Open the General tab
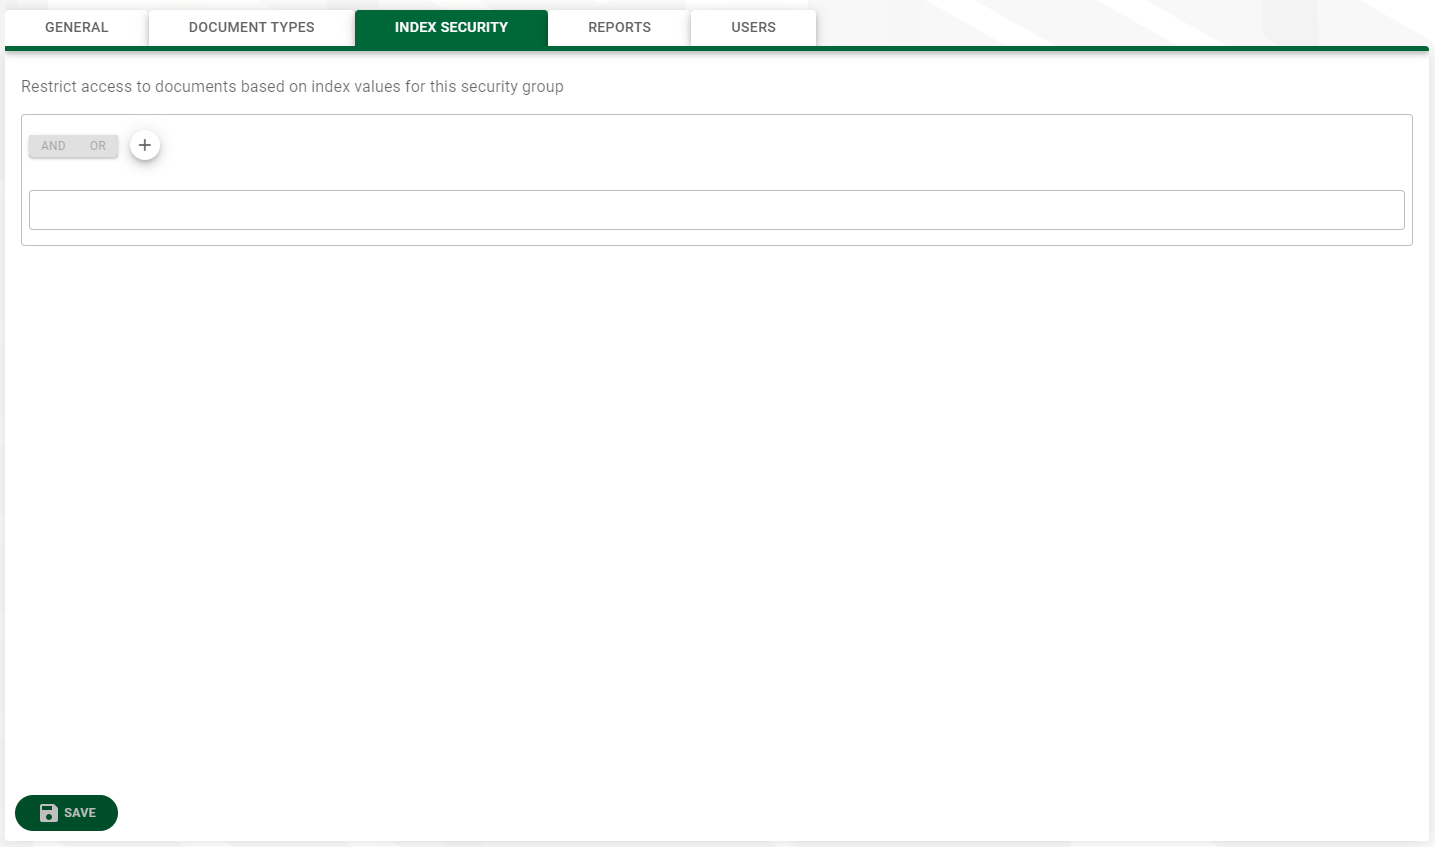The height and width of the screenshot is (847, 1435). pos(77,28)
